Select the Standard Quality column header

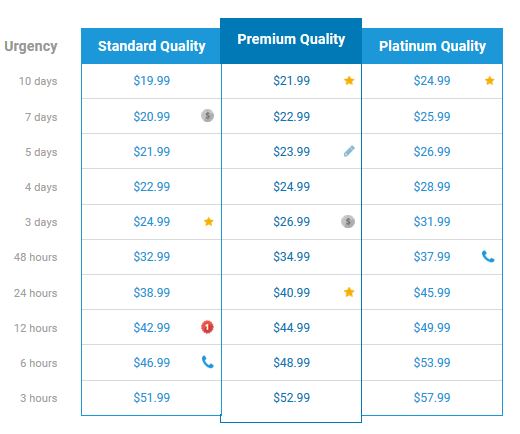[151, 46]
